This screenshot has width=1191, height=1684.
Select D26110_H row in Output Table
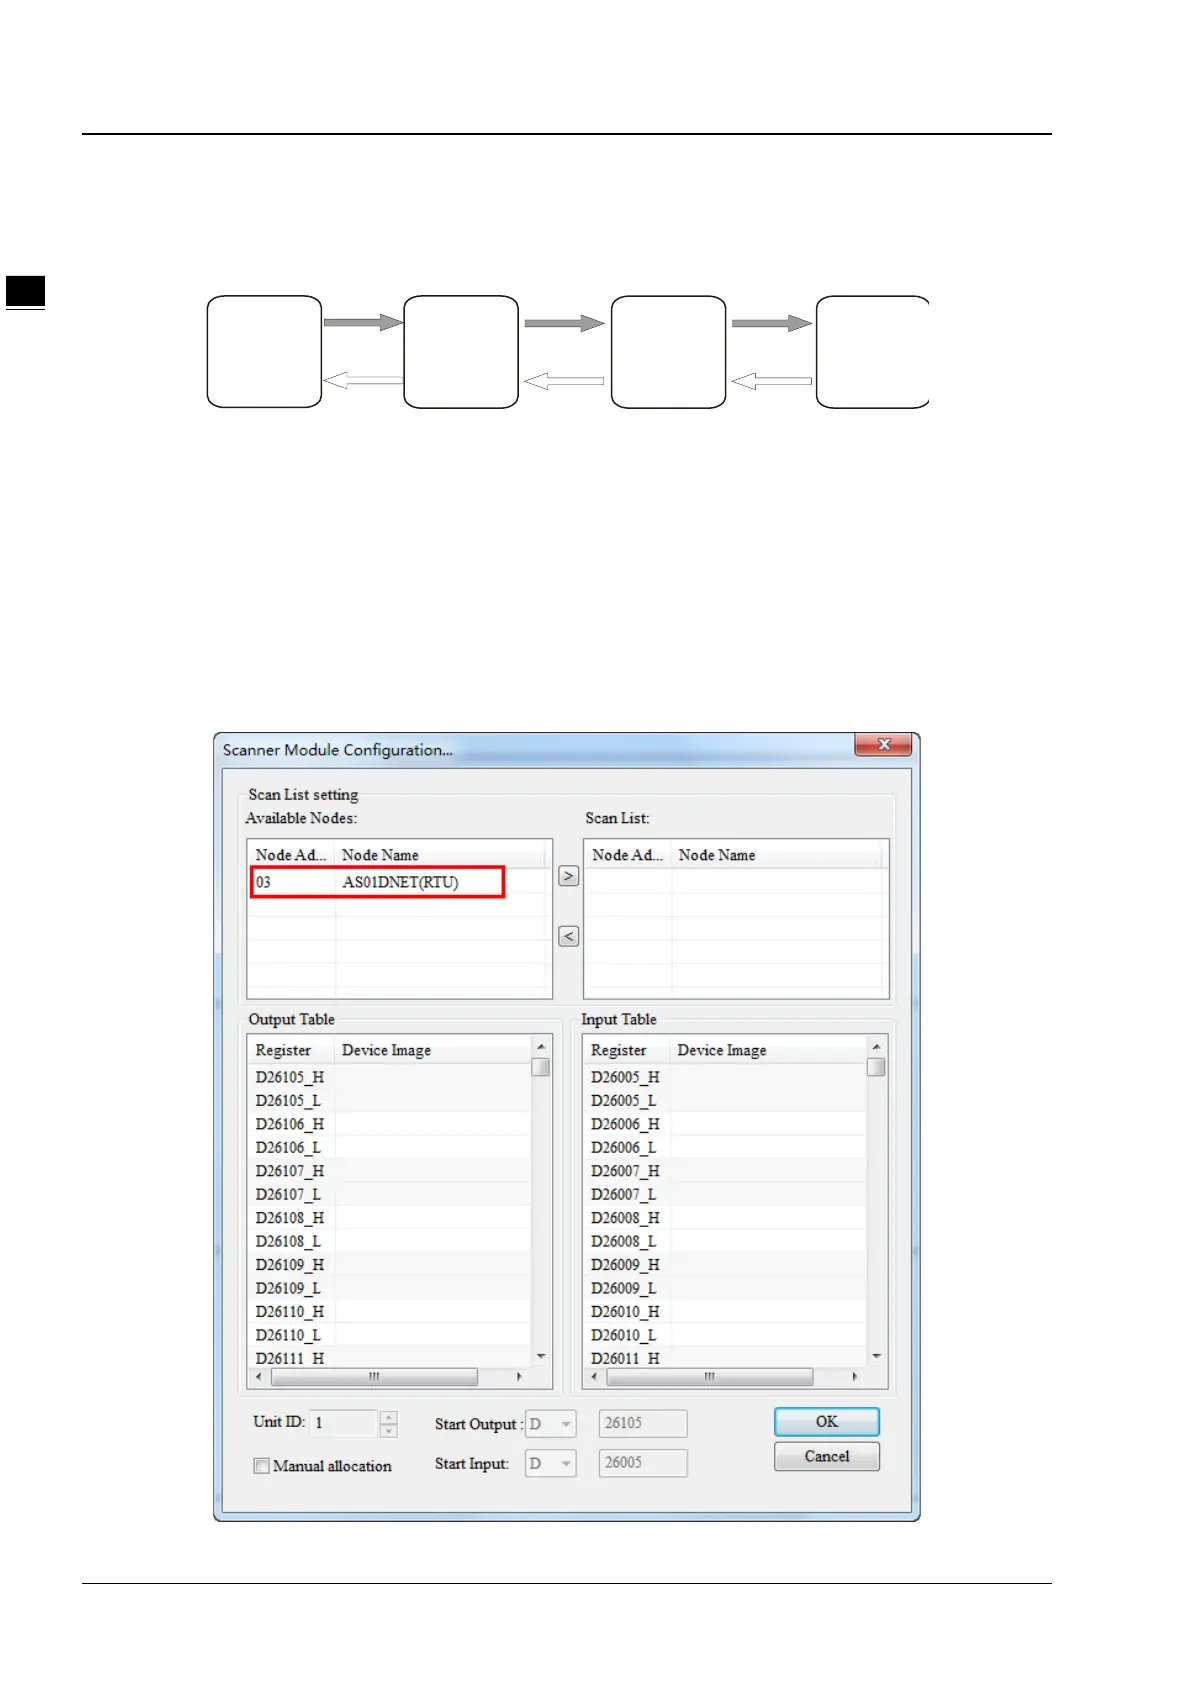pos(390,1312)
